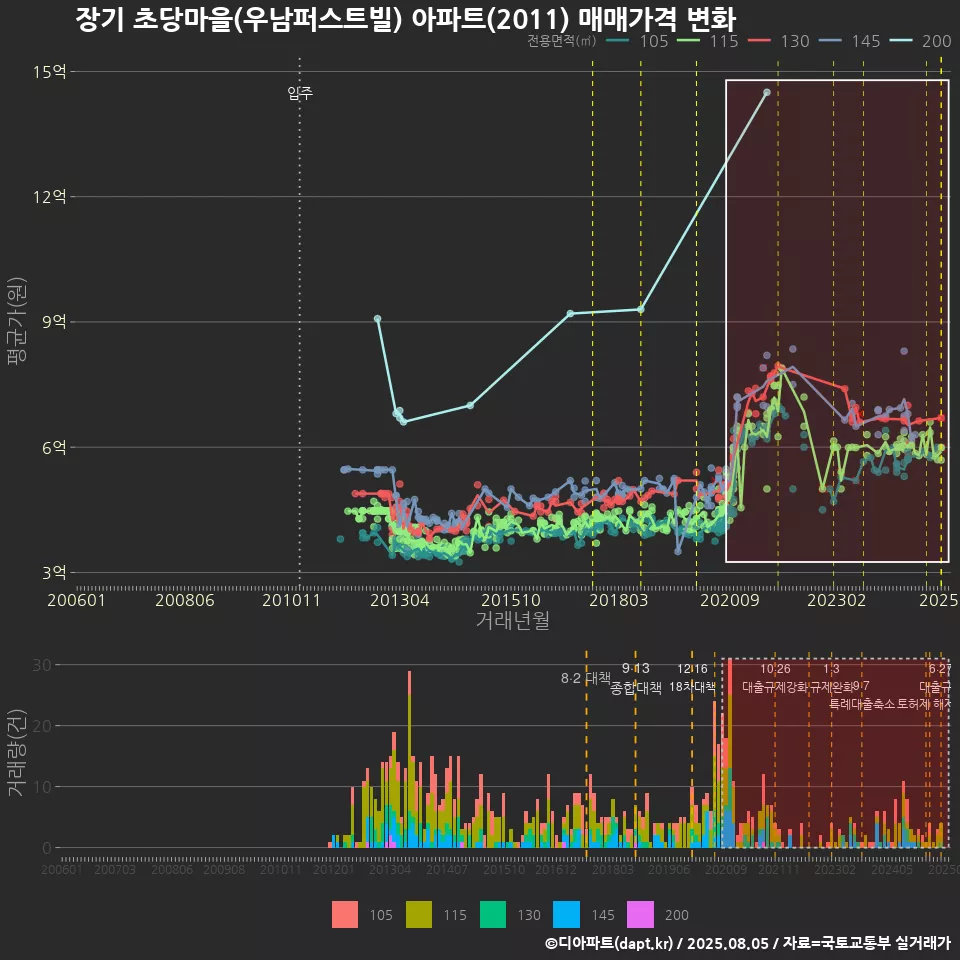Click the 201201 label on volume chart axis
This screenshot has width=960, height=960.
(x=334, y=869)
